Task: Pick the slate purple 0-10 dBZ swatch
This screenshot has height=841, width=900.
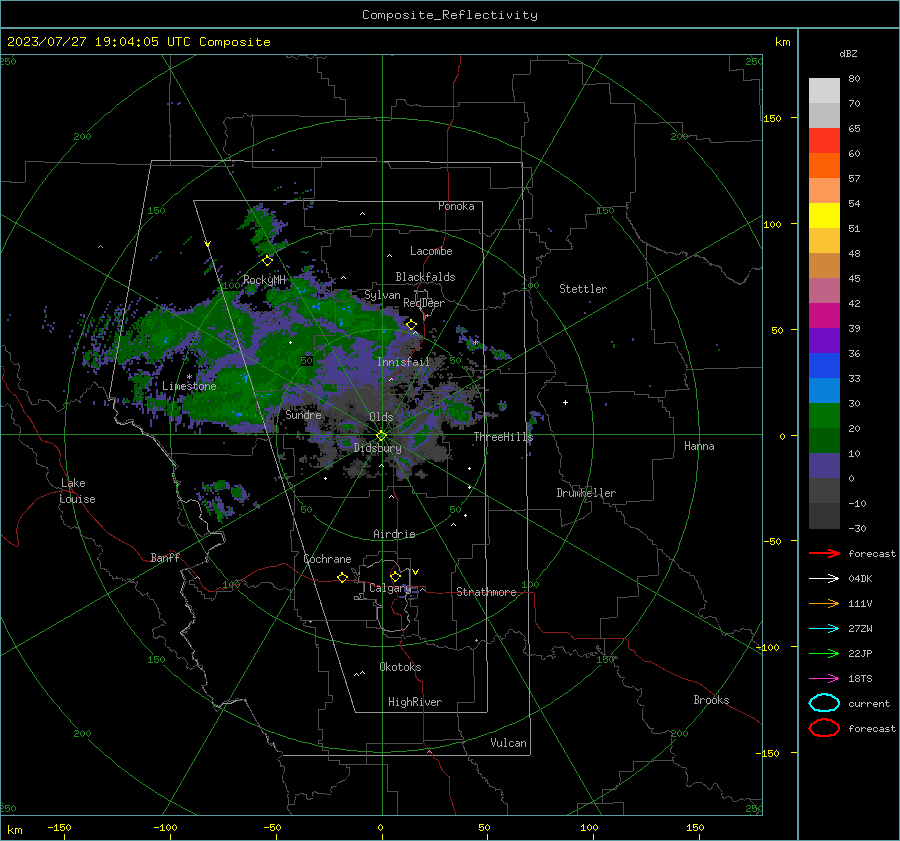Action: (x=824, y=465)
